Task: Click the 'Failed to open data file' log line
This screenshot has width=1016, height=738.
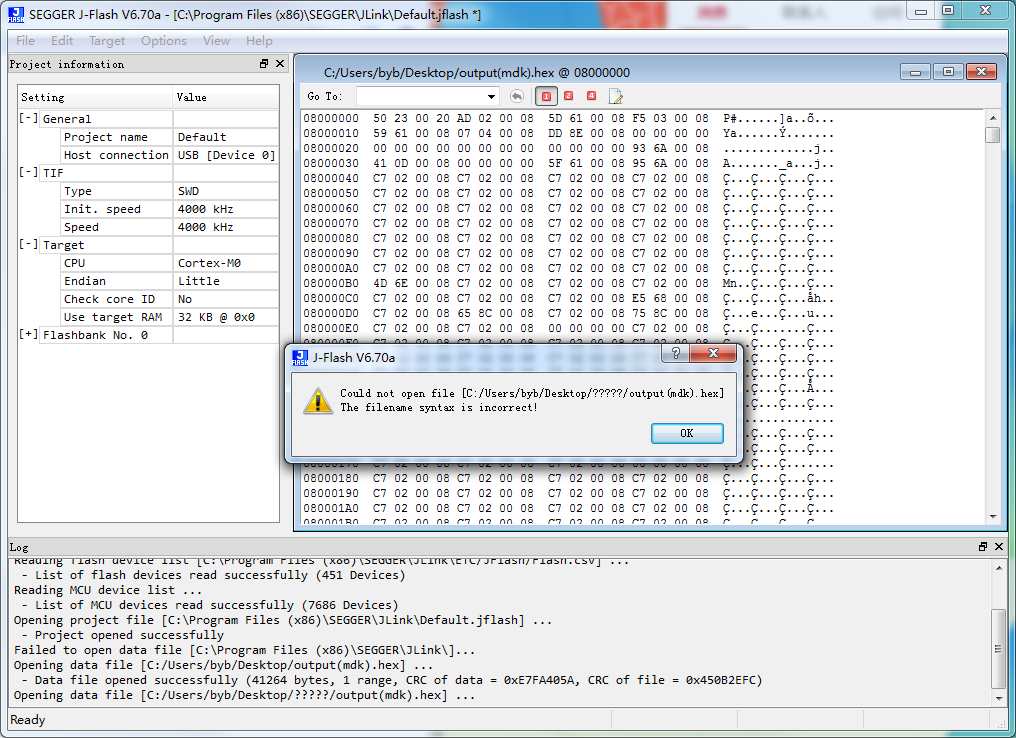Action: tap(244, 650)
